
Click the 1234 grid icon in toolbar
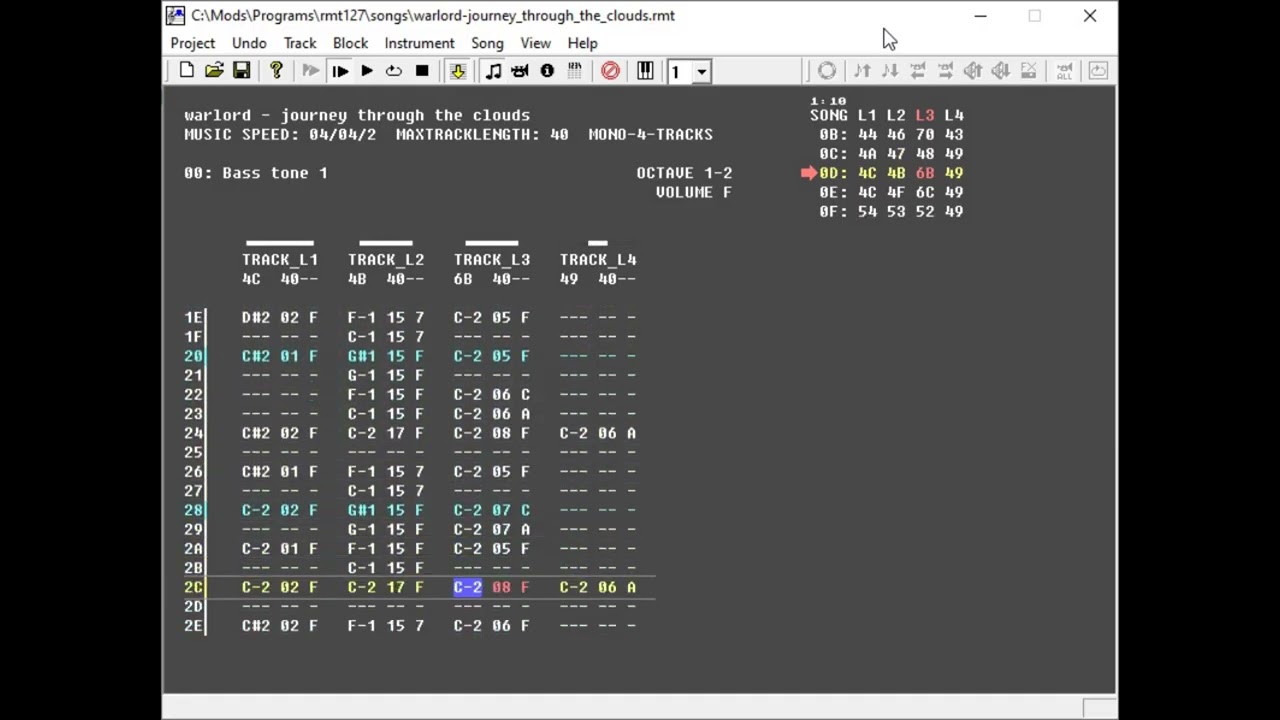pos(575,71)
